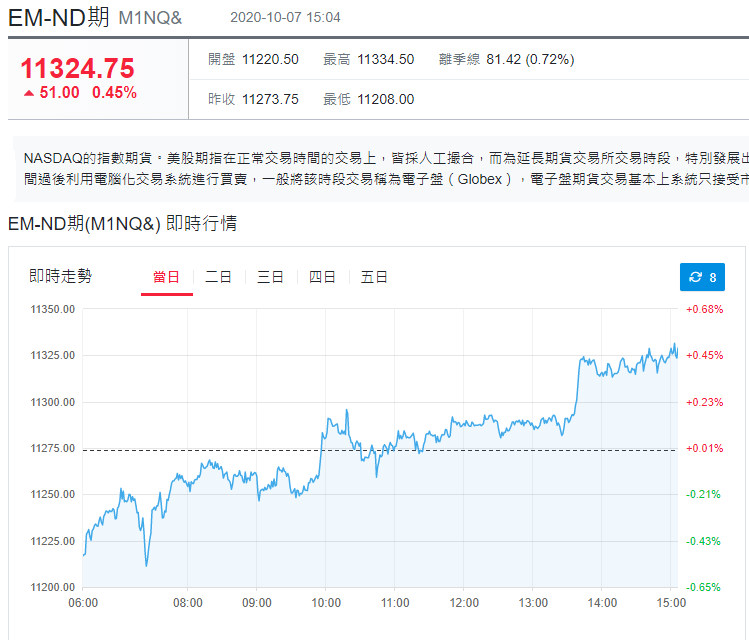The width and height of the screenshot is (749, 640).
Task: Click the +0.01% right axis label
Action: click(705, 448)
